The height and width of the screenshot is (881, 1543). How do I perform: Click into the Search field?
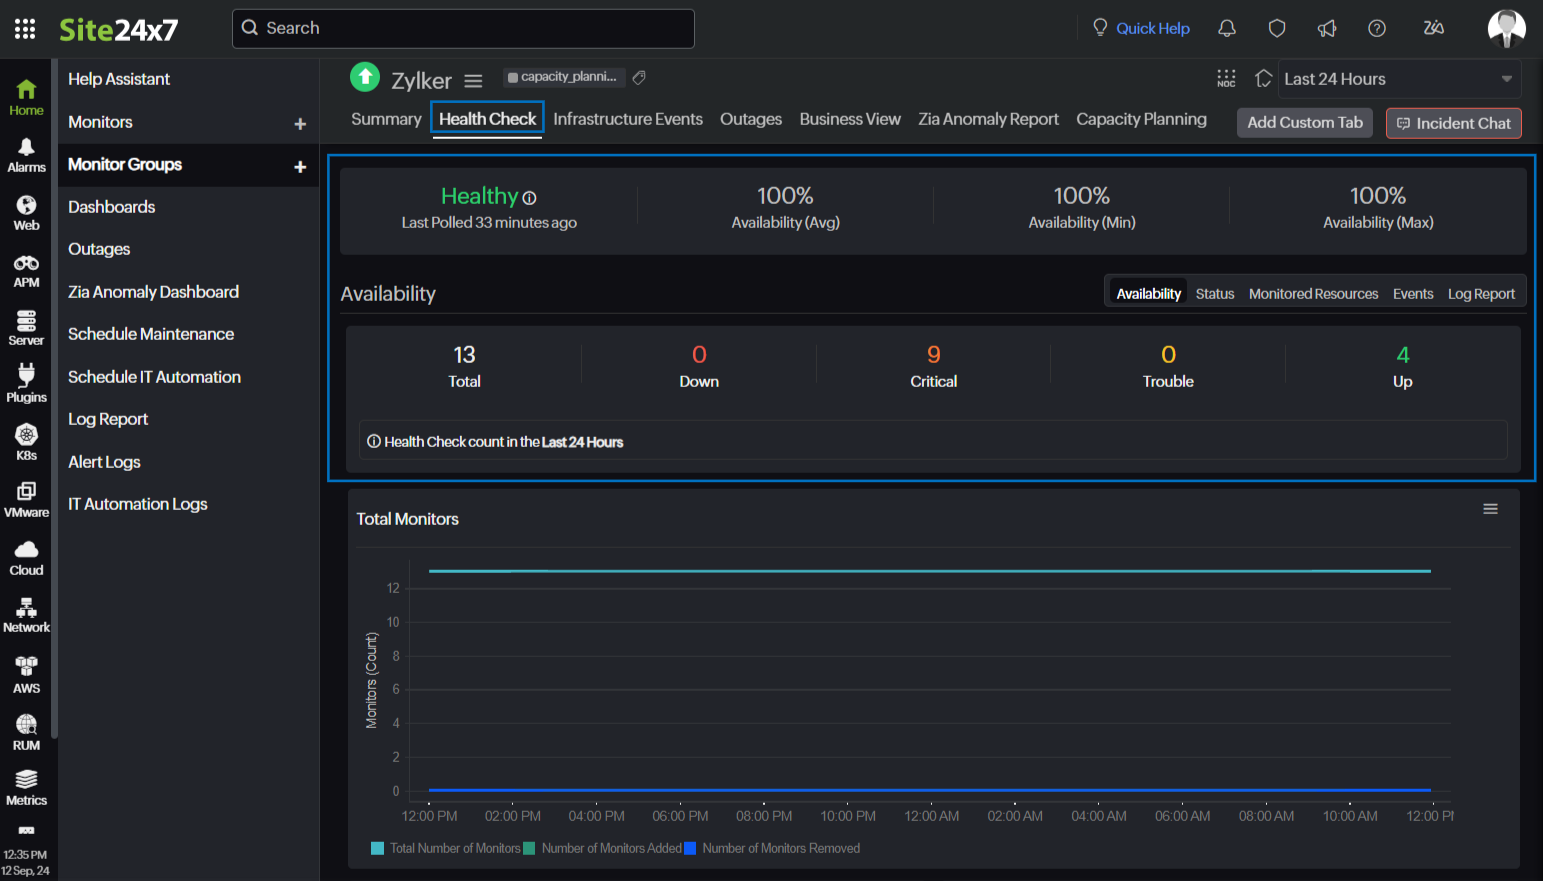pyautogui.click(x=463, y=28)
